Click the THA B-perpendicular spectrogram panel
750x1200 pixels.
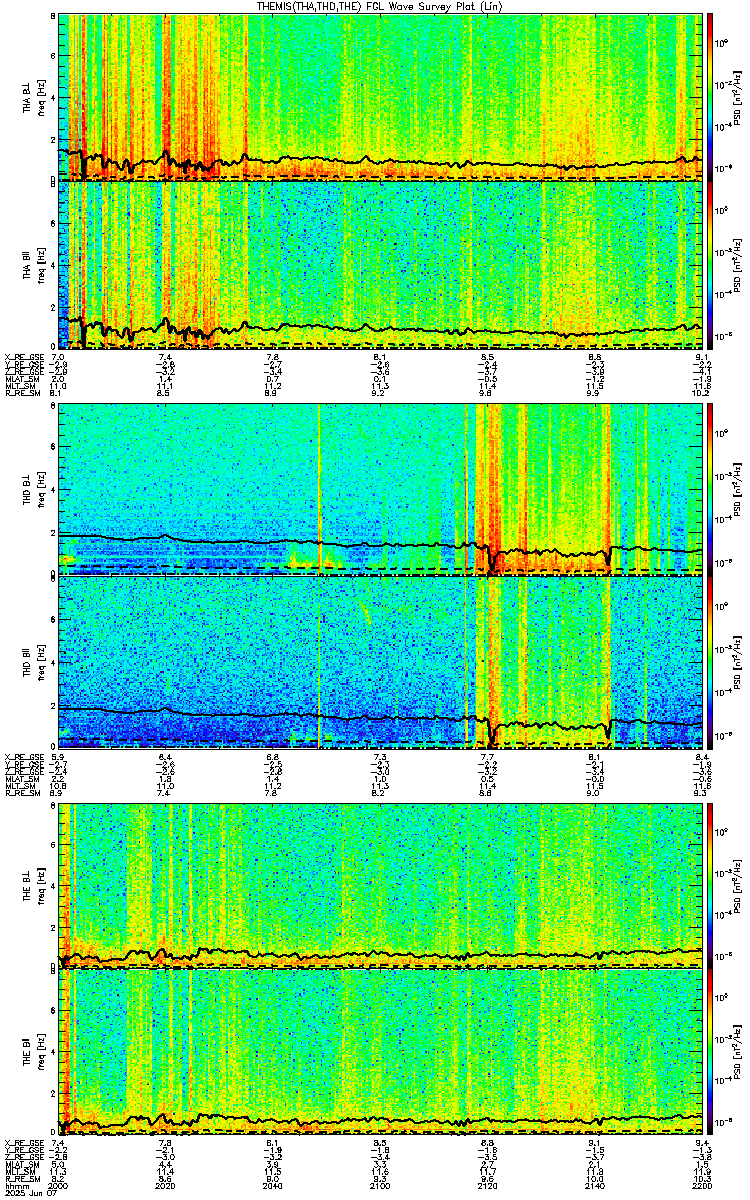[381, 96]
